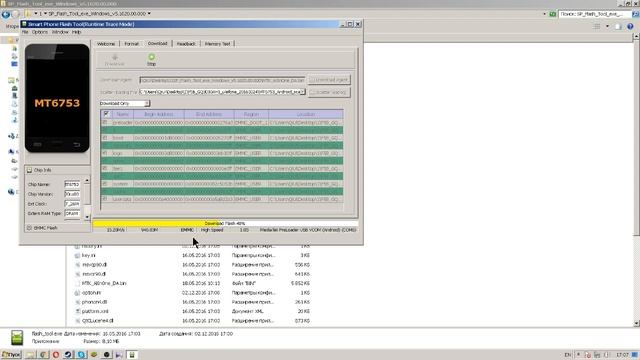Click the Chip Info panel icon
Viewport: 640px width, 360px height.
(x=29, y=170)
